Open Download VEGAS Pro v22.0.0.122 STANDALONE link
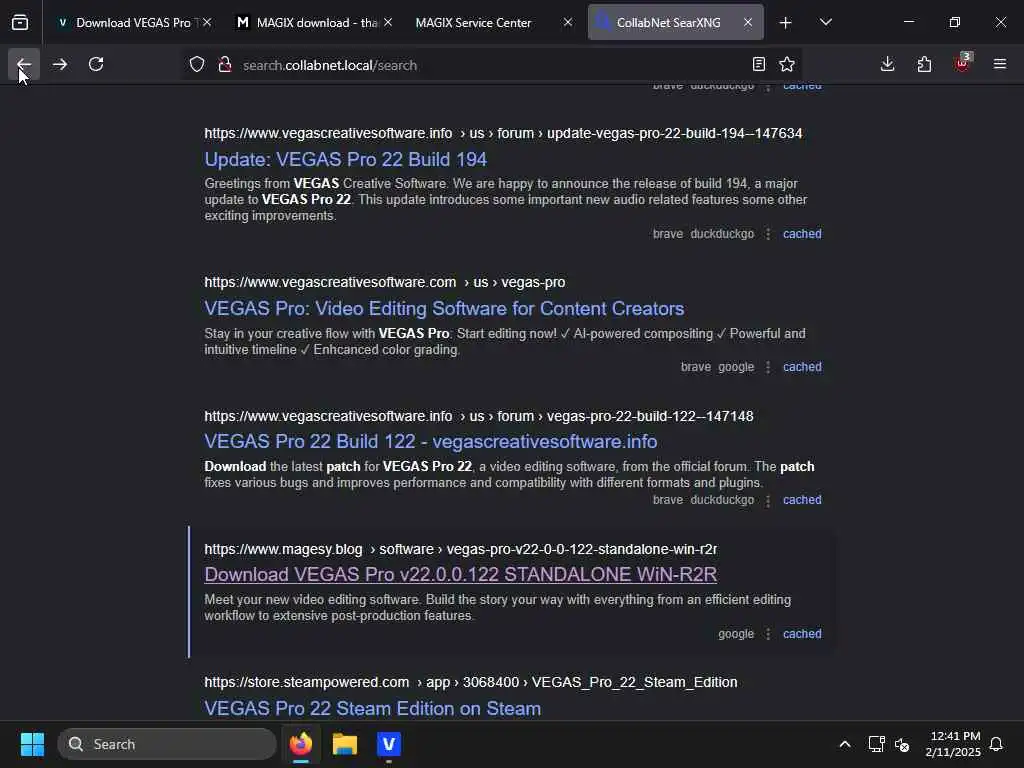The width and height of the screenshot is (1024, 768). (x=460, y=574)
